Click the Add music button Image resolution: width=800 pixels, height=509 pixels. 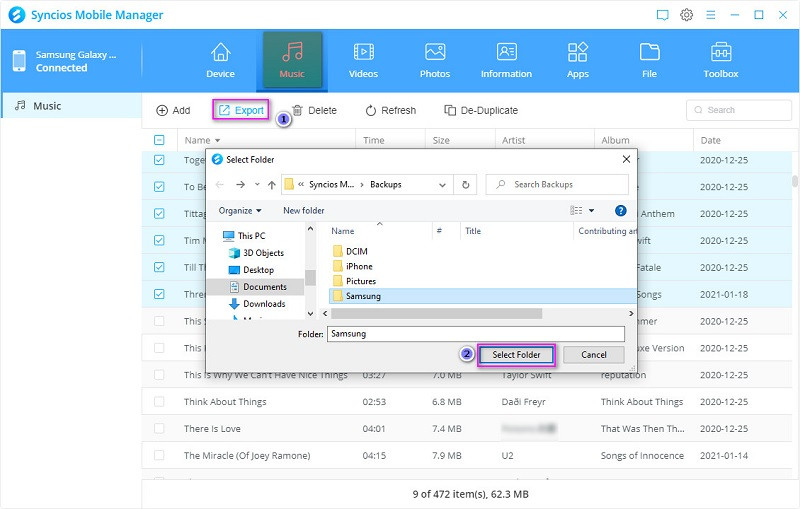click(173, 110)
